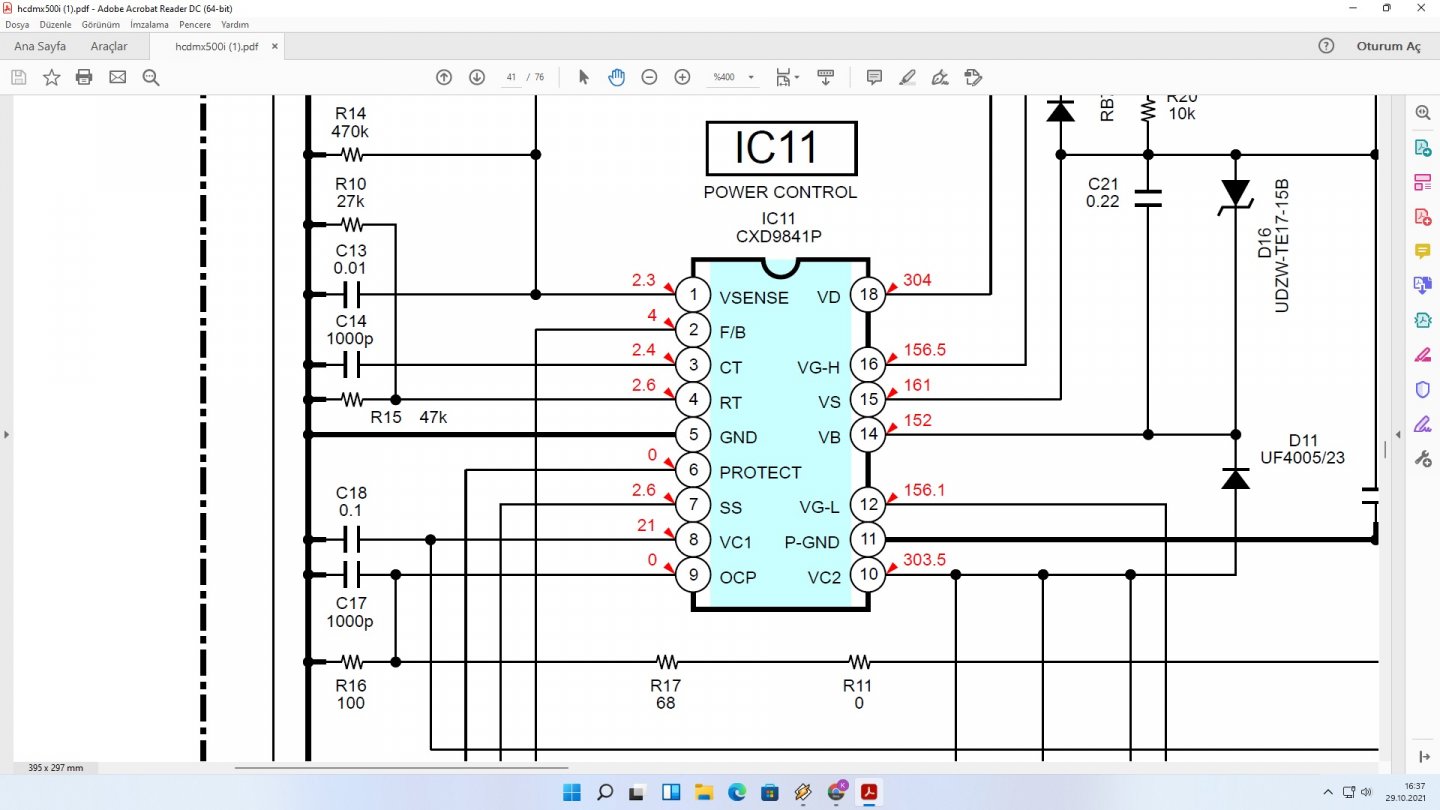
Task: Open Windows Start menu
Action: click(571, 793)
